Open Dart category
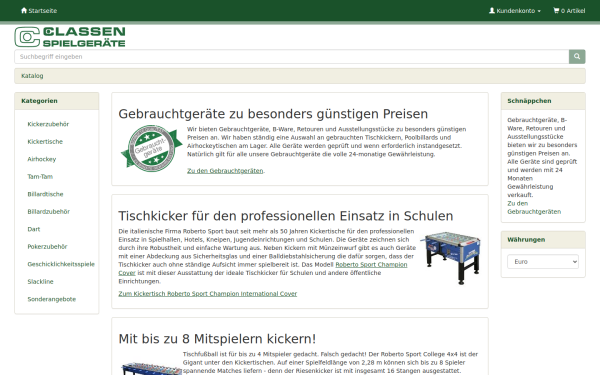Screen dimensions: 600x375 coord(34,229)
